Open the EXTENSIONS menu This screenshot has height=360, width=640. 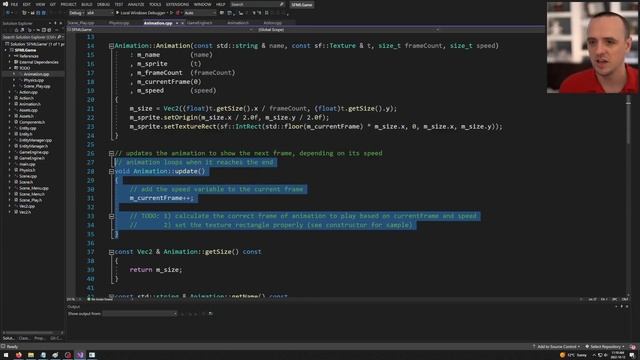click(x=178, y=4)
